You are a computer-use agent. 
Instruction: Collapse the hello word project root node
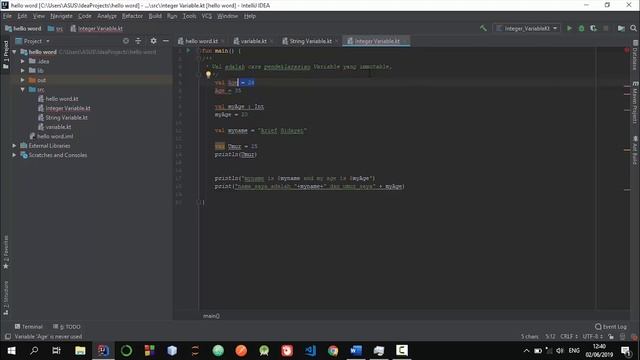15,52
